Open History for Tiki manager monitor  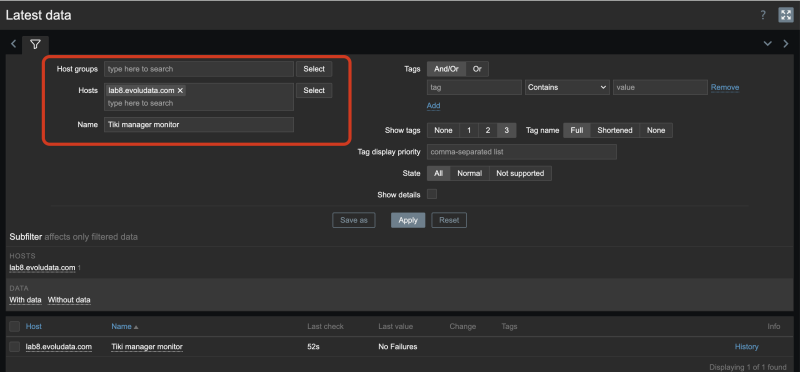[746, 346]
